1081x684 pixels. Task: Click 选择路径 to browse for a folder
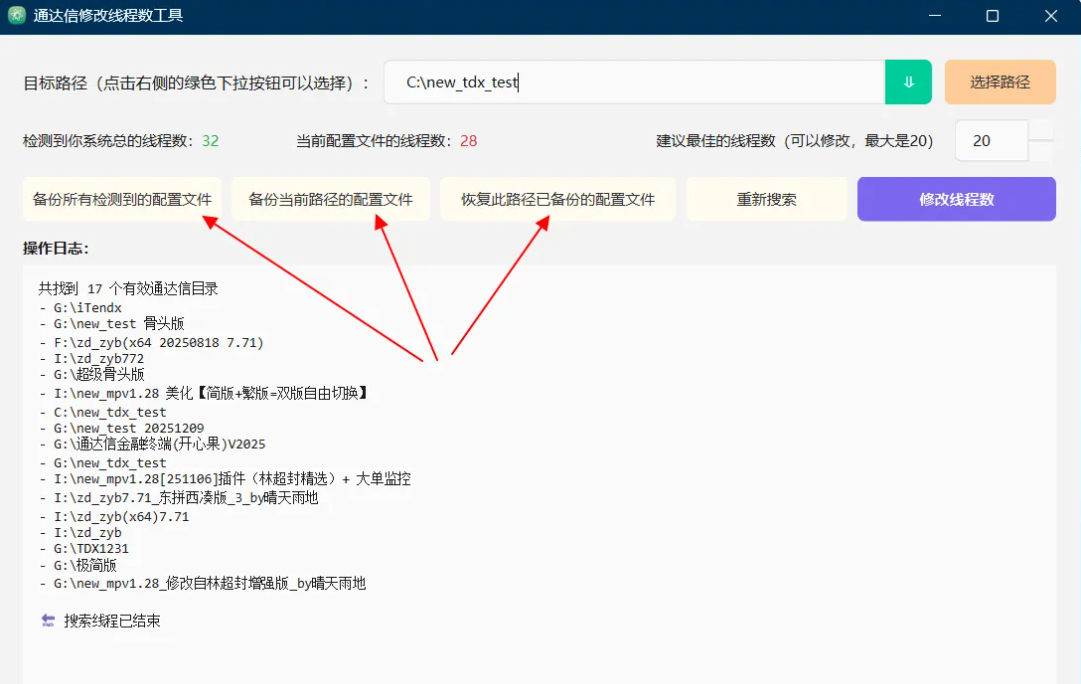click(x=999, y=82)
